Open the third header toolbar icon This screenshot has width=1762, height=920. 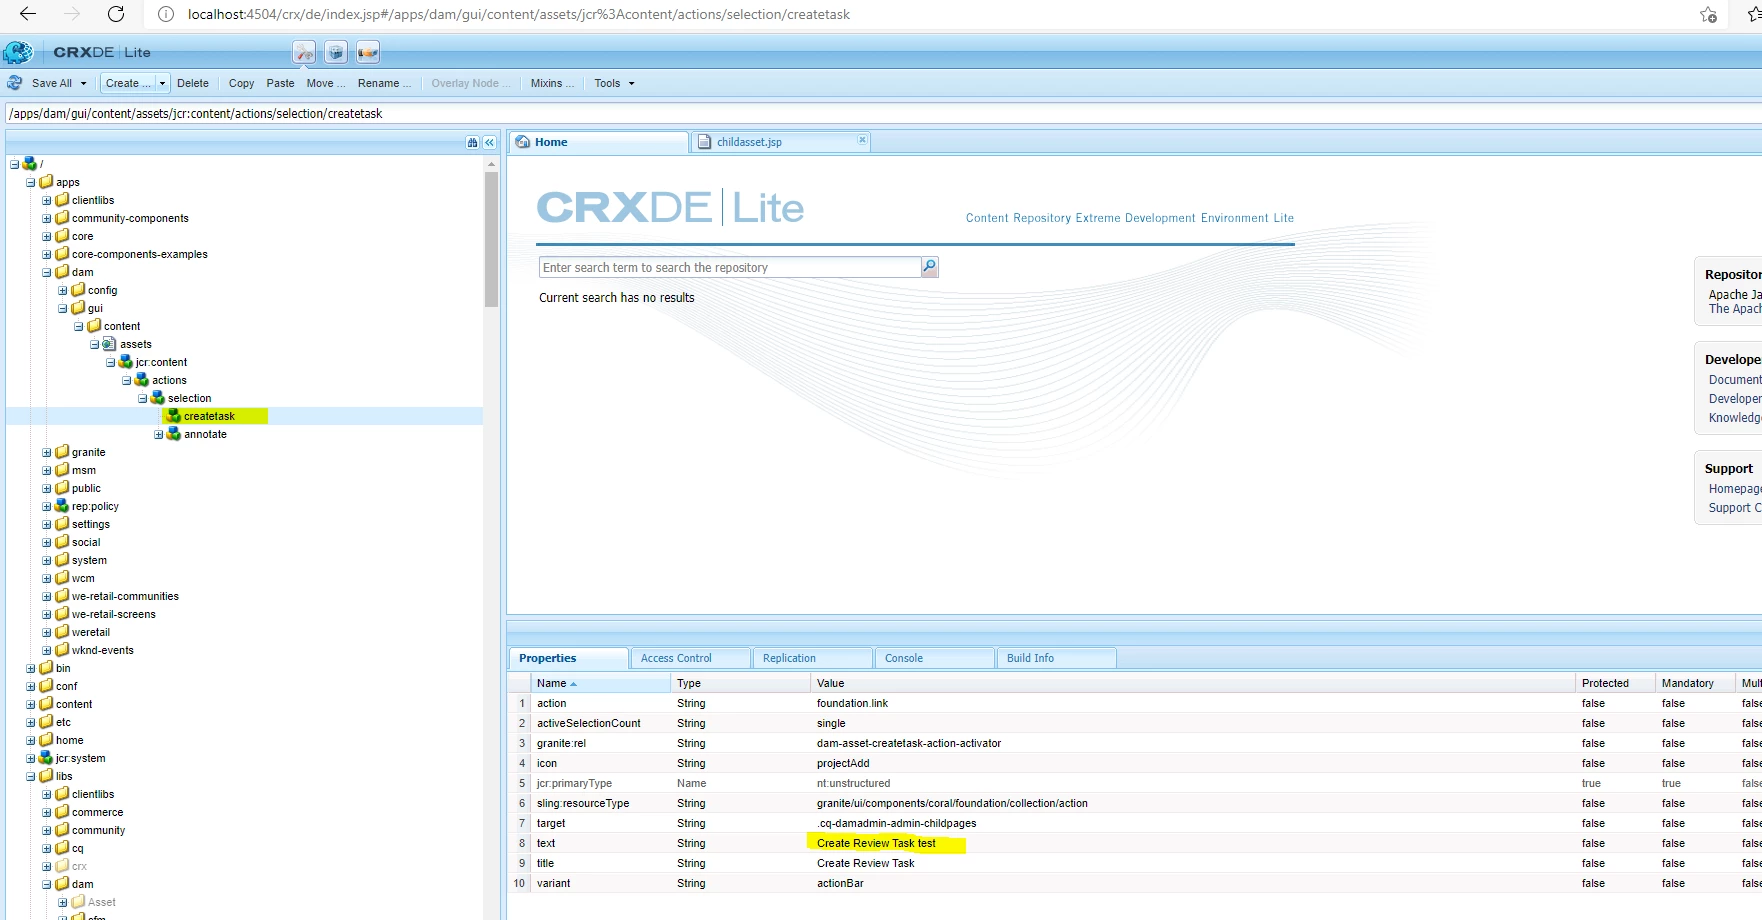tap(368, 52)
